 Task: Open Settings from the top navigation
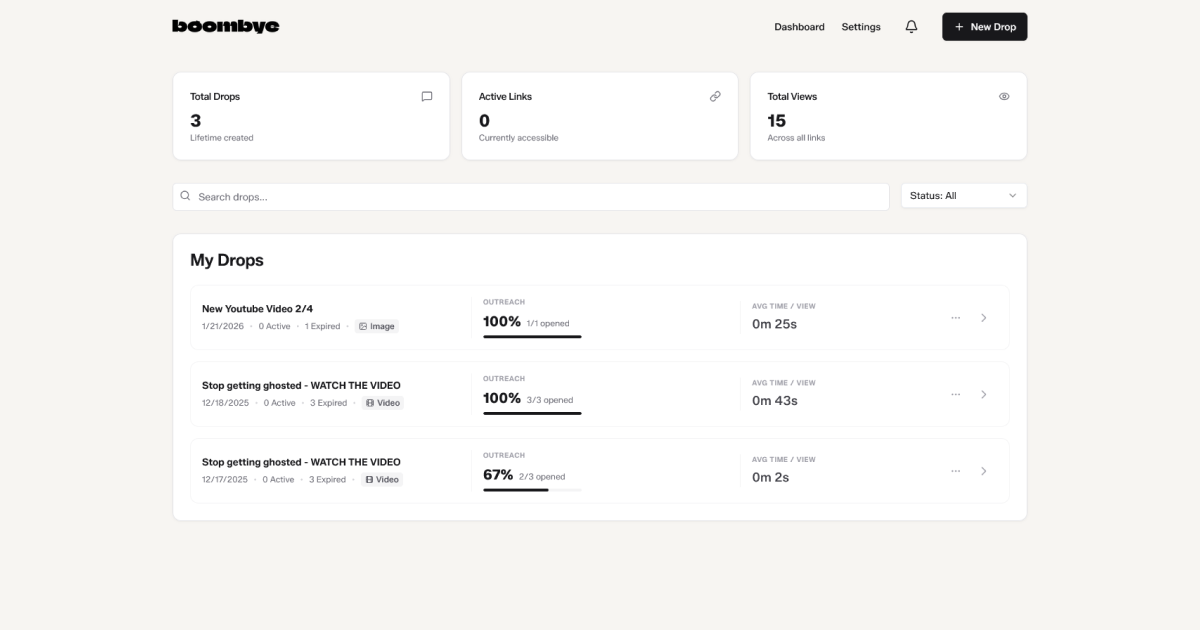[x=861, y=27]
